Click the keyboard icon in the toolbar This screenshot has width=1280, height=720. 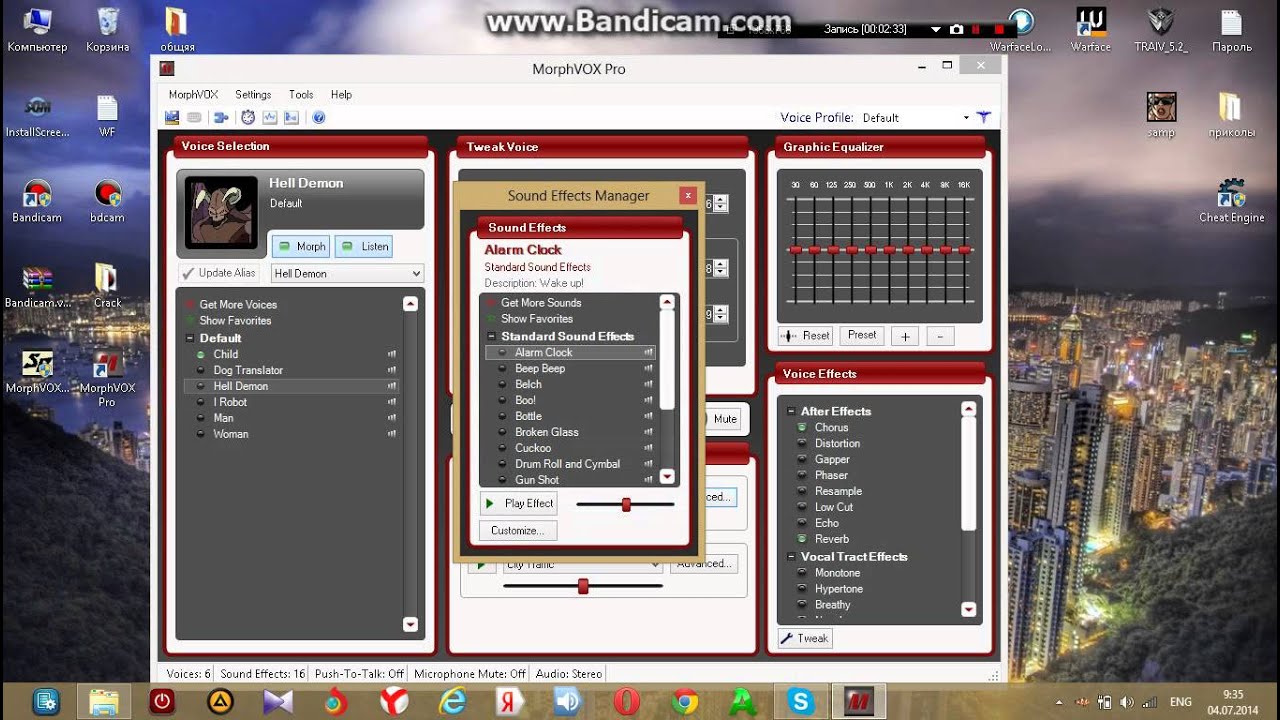coord(195,117)
